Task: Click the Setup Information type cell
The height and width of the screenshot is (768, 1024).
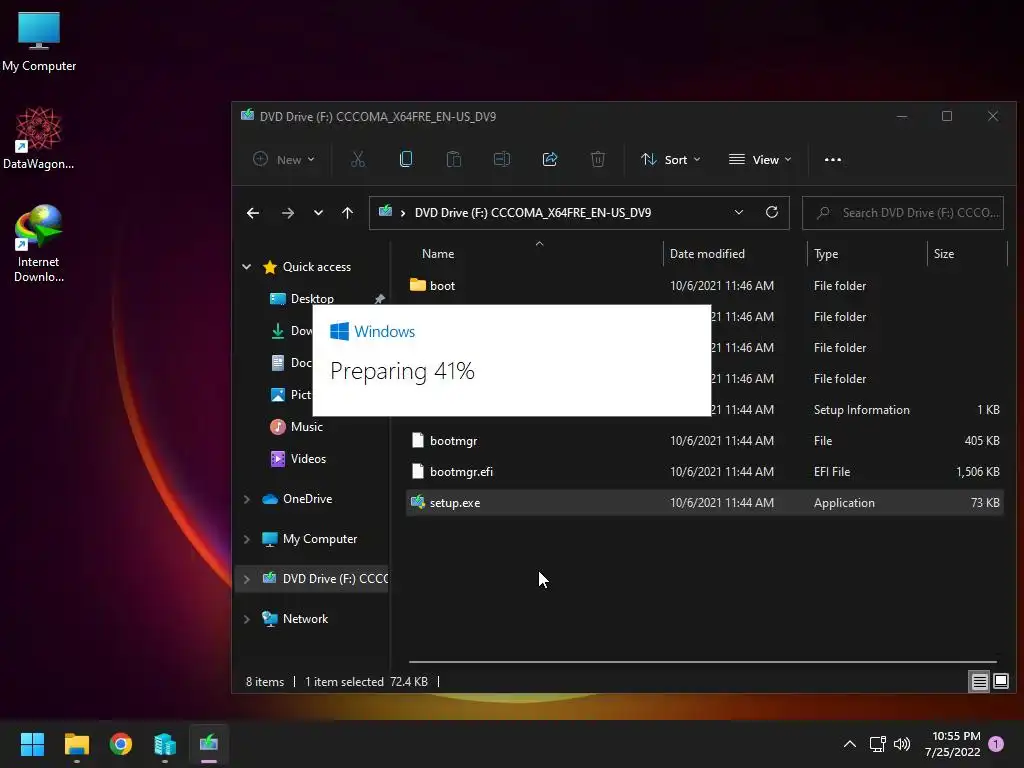Action: click(x=861, y=409)
